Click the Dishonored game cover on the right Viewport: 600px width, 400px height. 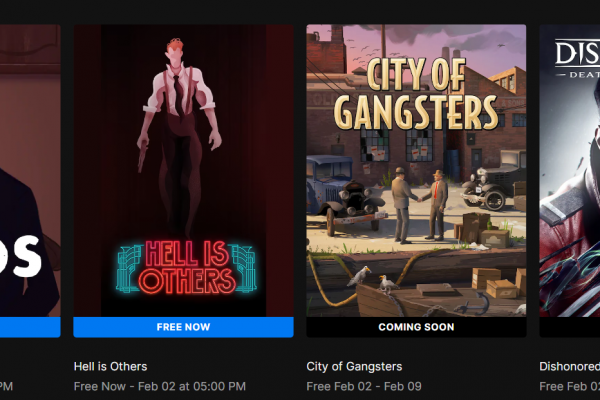tap(570, 171)
